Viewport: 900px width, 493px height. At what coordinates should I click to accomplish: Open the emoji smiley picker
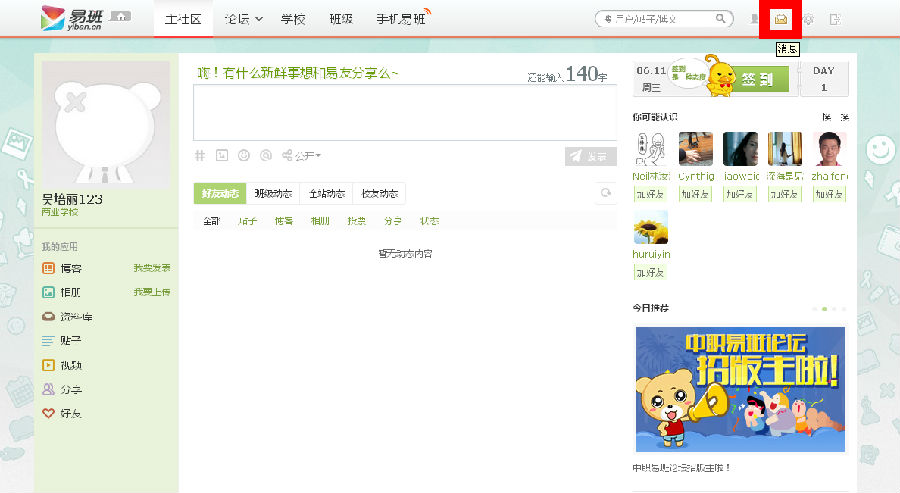[x=244, y=155]
